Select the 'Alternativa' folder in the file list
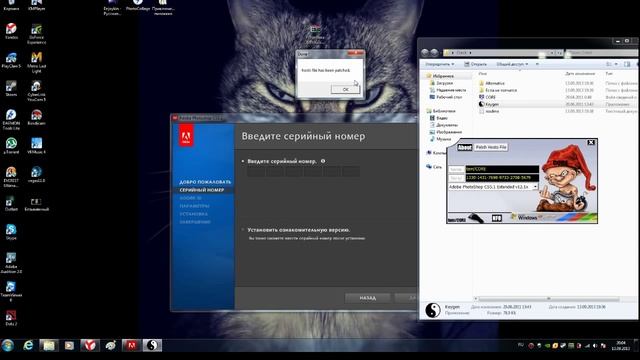Image resolution: width=640 pixels, height=360 pixels. (x=495, y=83)
